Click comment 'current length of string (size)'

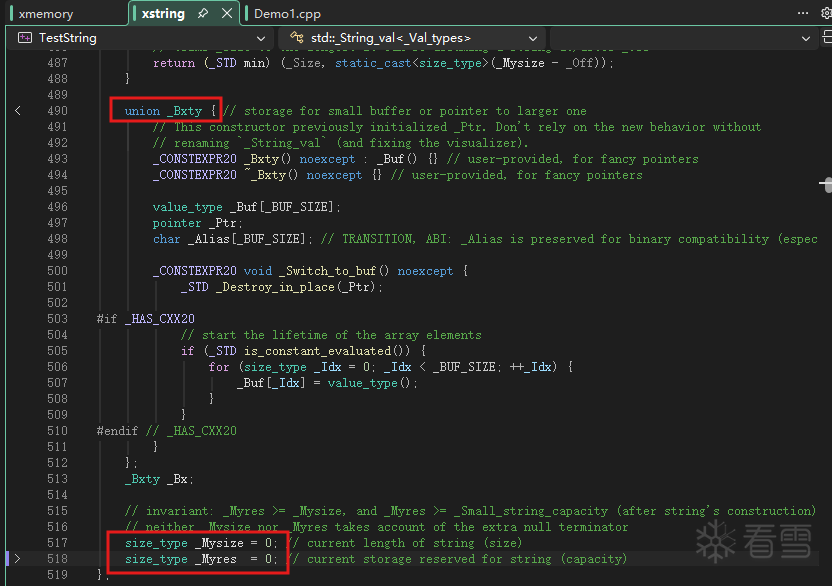pos(414,543)
